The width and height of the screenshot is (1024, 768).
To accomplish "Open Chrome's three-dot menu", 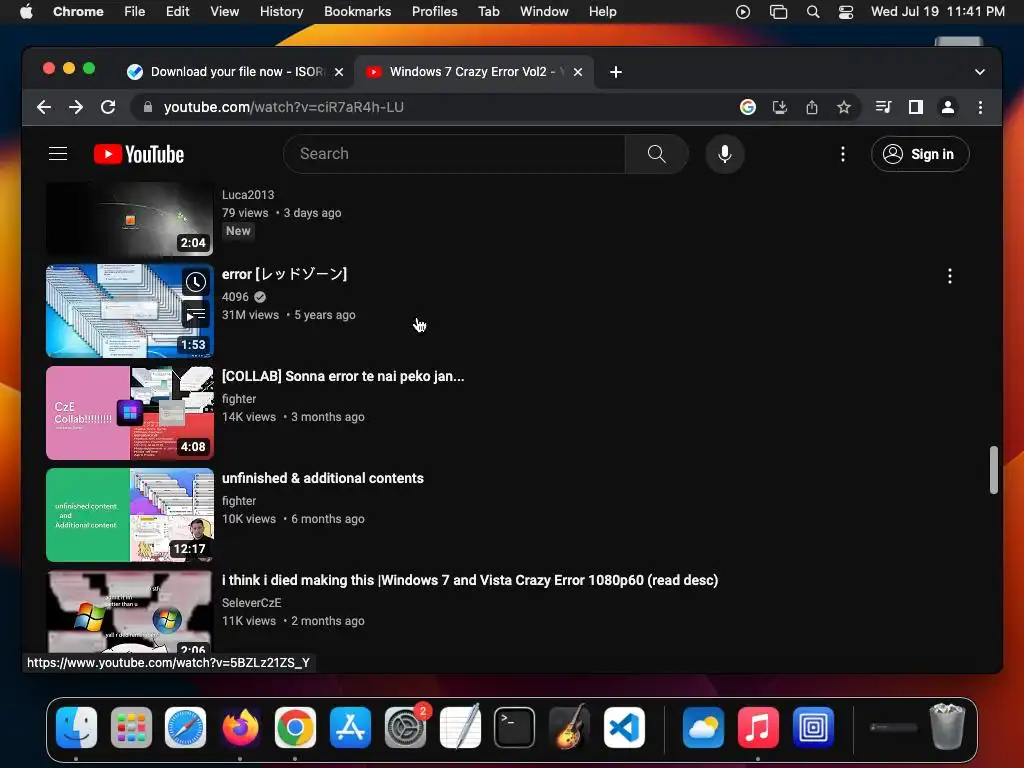I will [x=980, y=107].
